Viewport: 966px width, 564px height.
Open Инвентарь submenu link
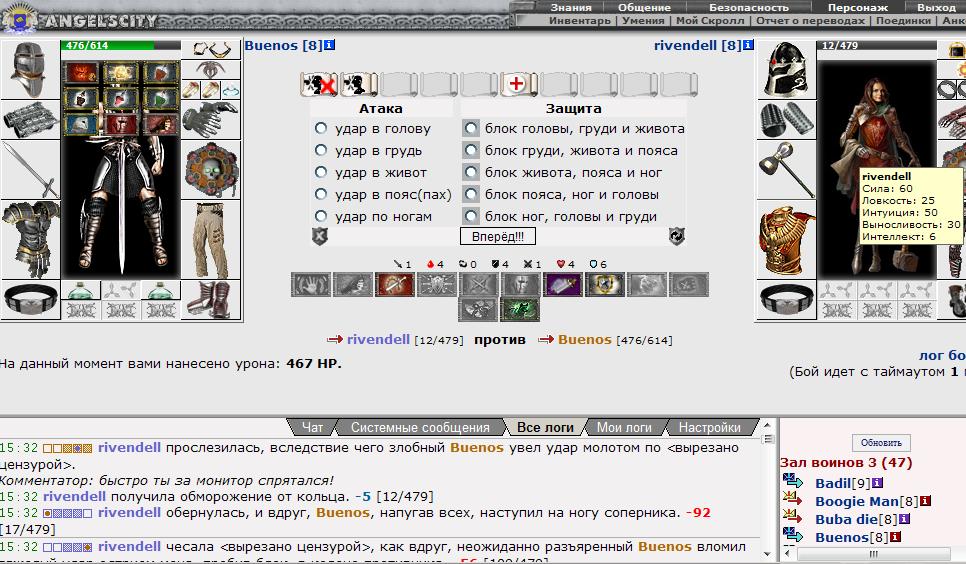pos(580,20)
